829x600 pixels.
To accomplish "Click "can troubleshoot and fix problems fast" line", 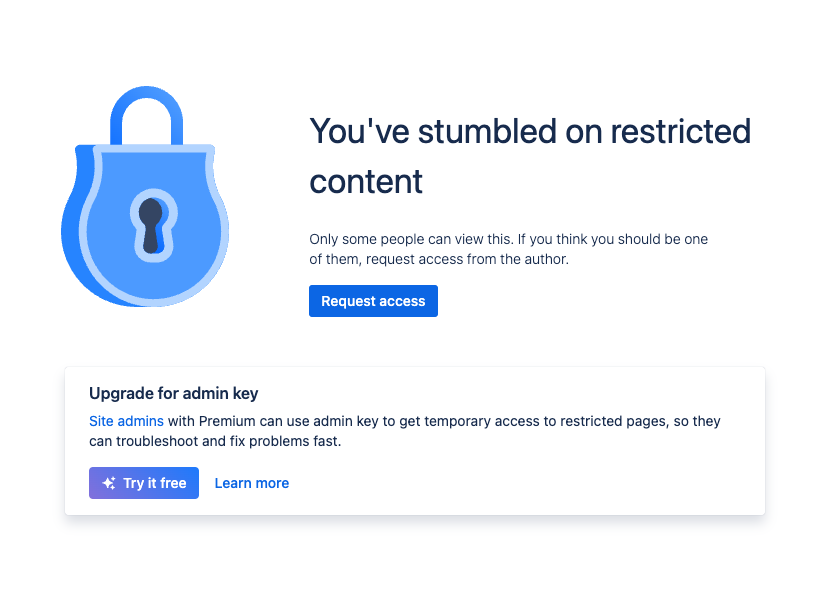I will pos(215,441).
